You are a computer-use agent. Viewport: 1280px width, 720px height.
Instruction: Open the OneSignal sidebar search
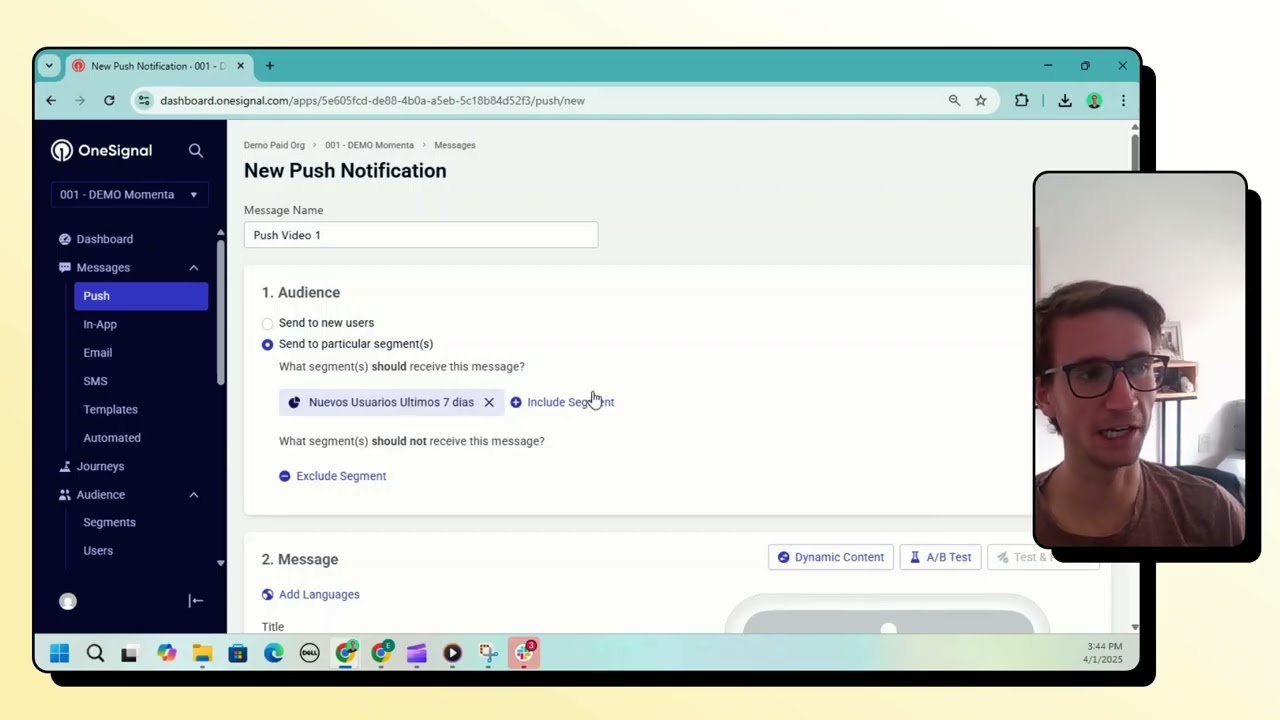tap(196, 151)
